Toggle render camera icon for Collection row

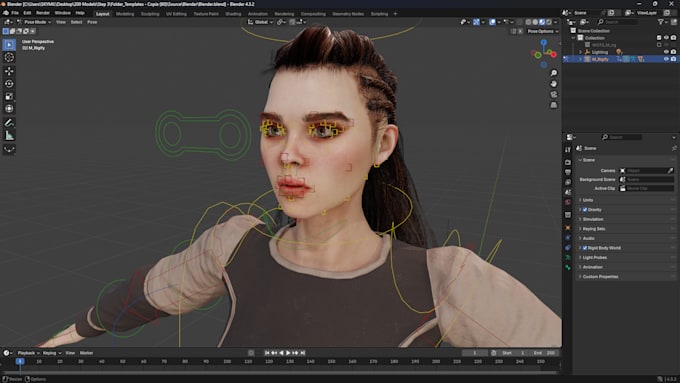[673, 38]
